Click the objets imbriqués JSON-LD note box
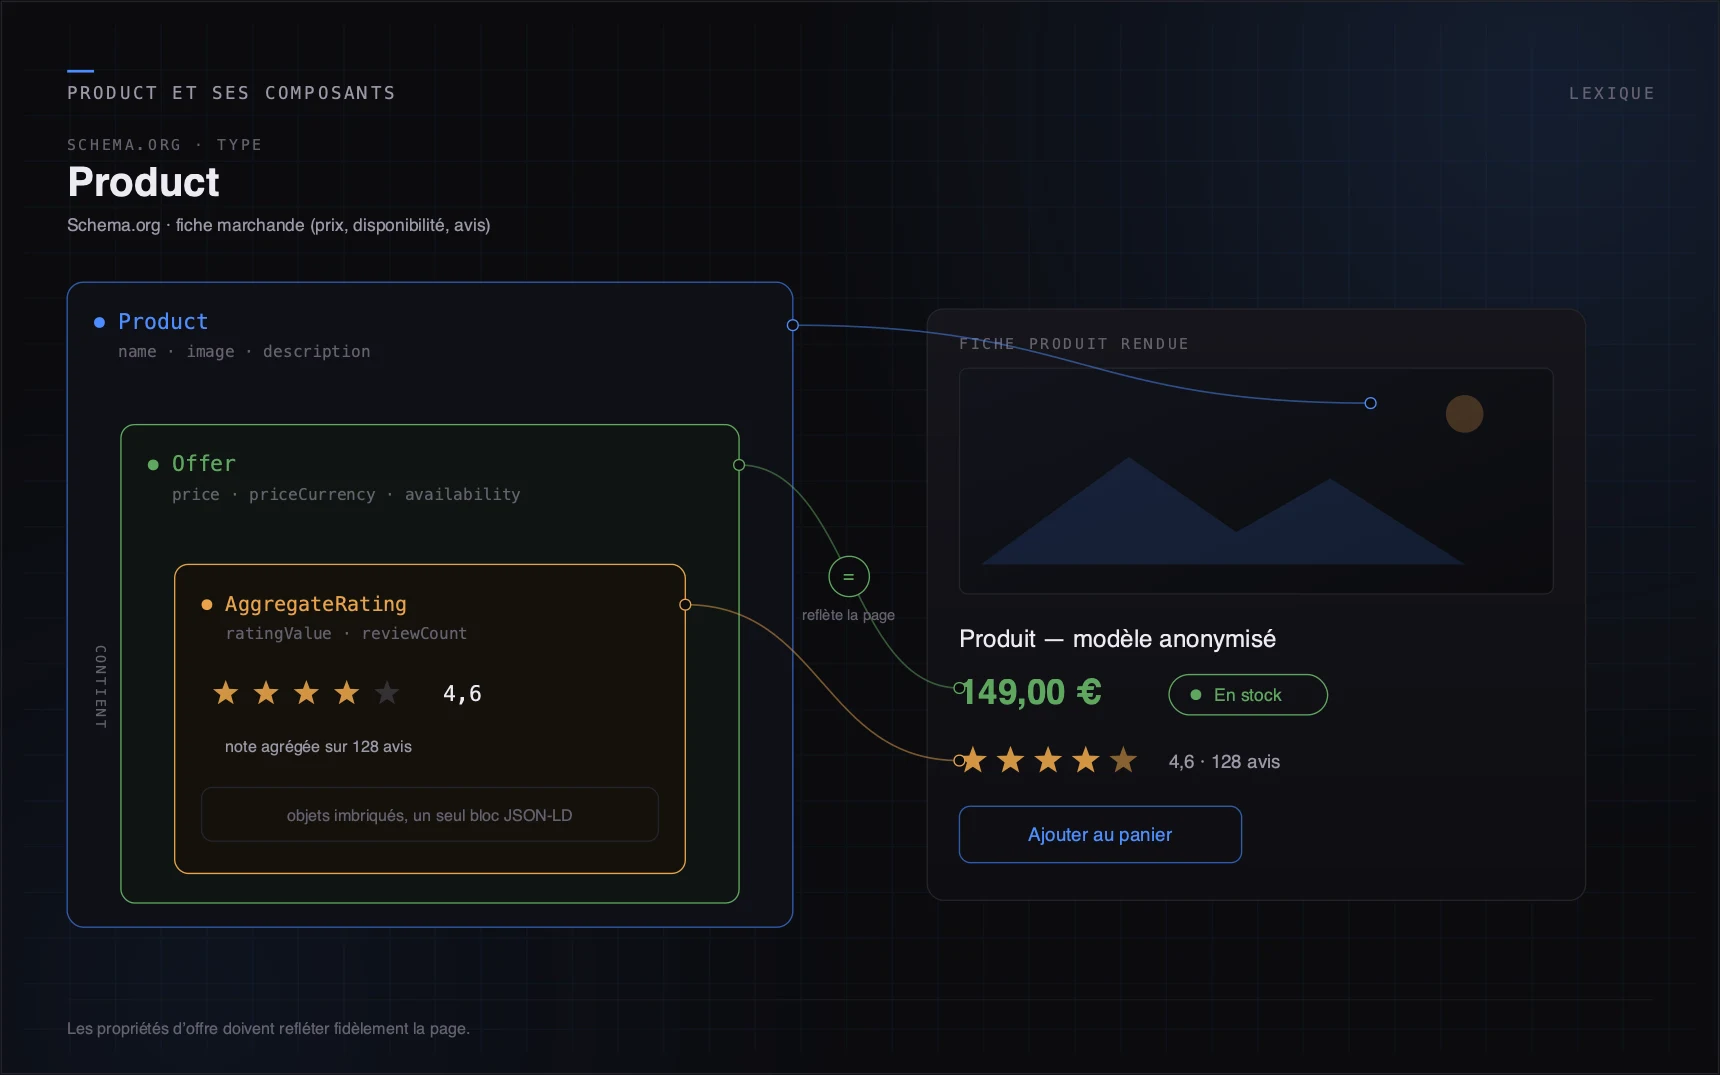Viewport: 1720px width, 1075px height. pos(430,815)
